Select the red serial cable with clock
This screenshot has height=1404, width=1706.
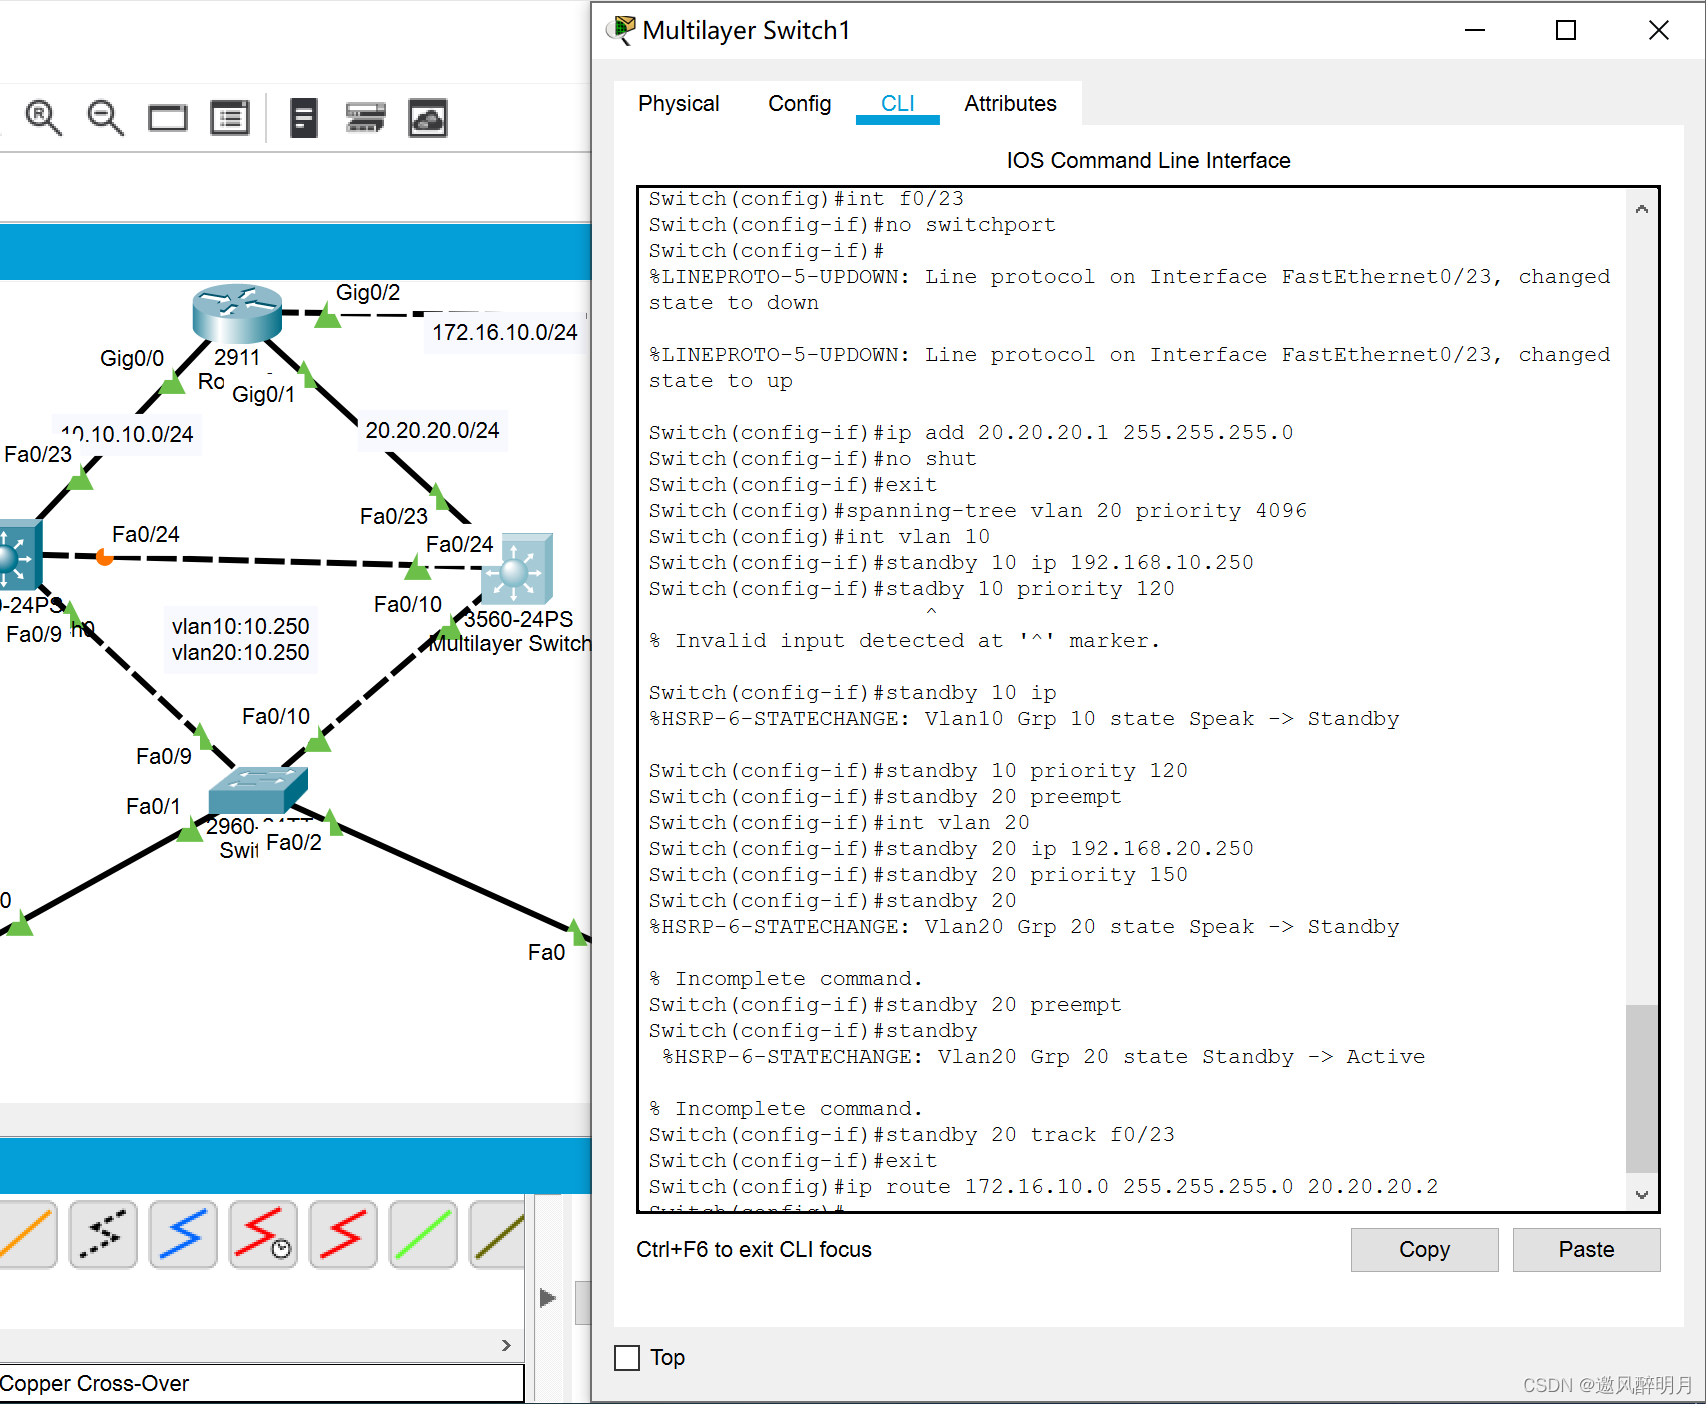[263, 1234]
